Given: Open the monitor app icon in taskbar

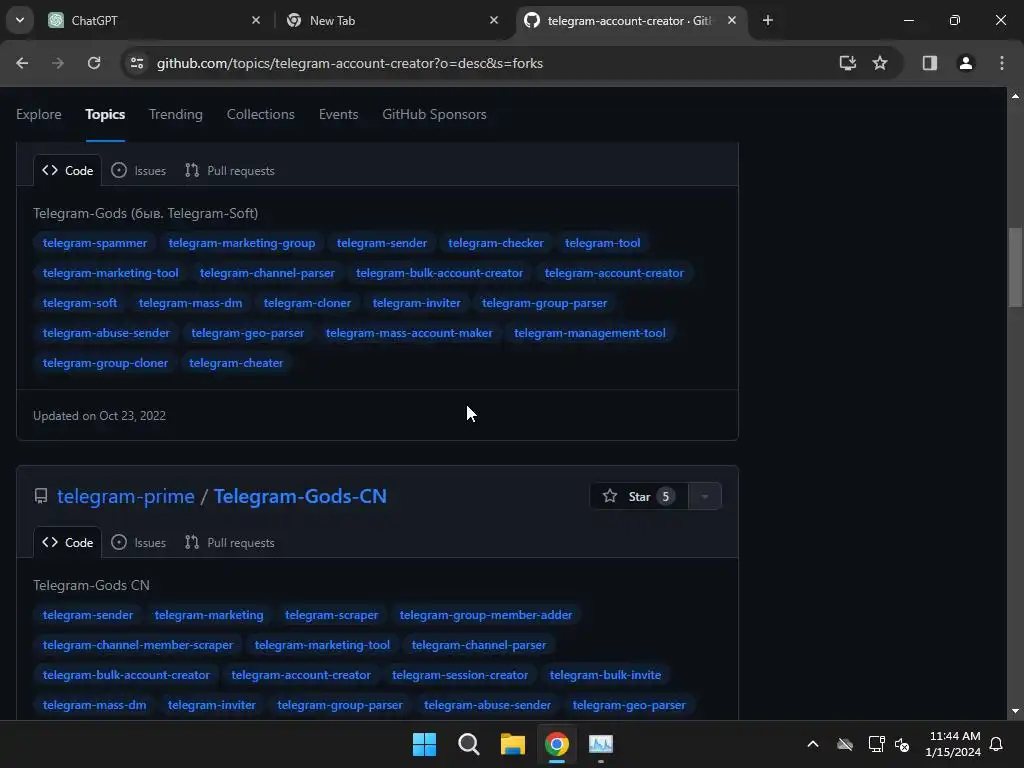Looking at the screenshot, I should click(x=601, y=744).
